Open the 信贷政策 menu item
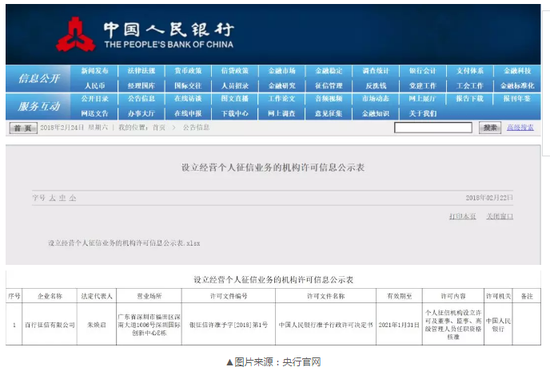The image size is (550, 371). coord(235,71)
